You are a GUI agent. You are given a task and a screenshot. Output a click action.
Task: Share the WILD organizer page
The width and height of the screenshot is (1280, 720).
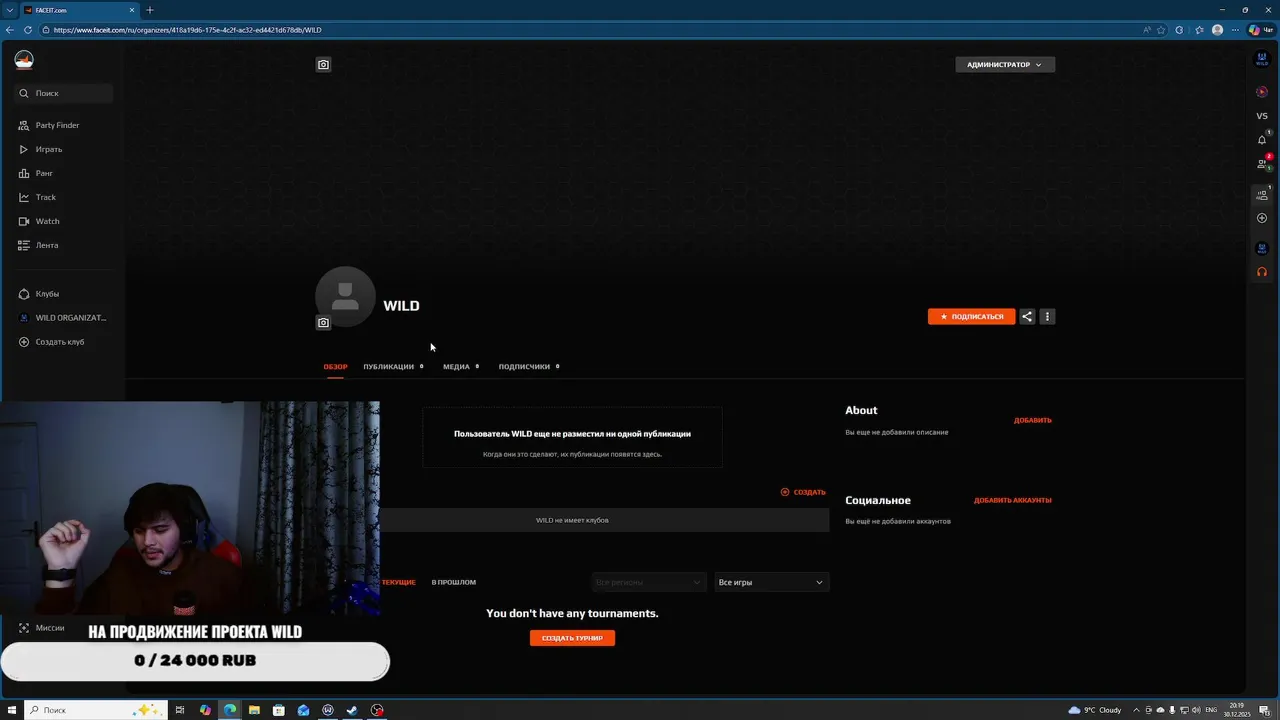1027,316
